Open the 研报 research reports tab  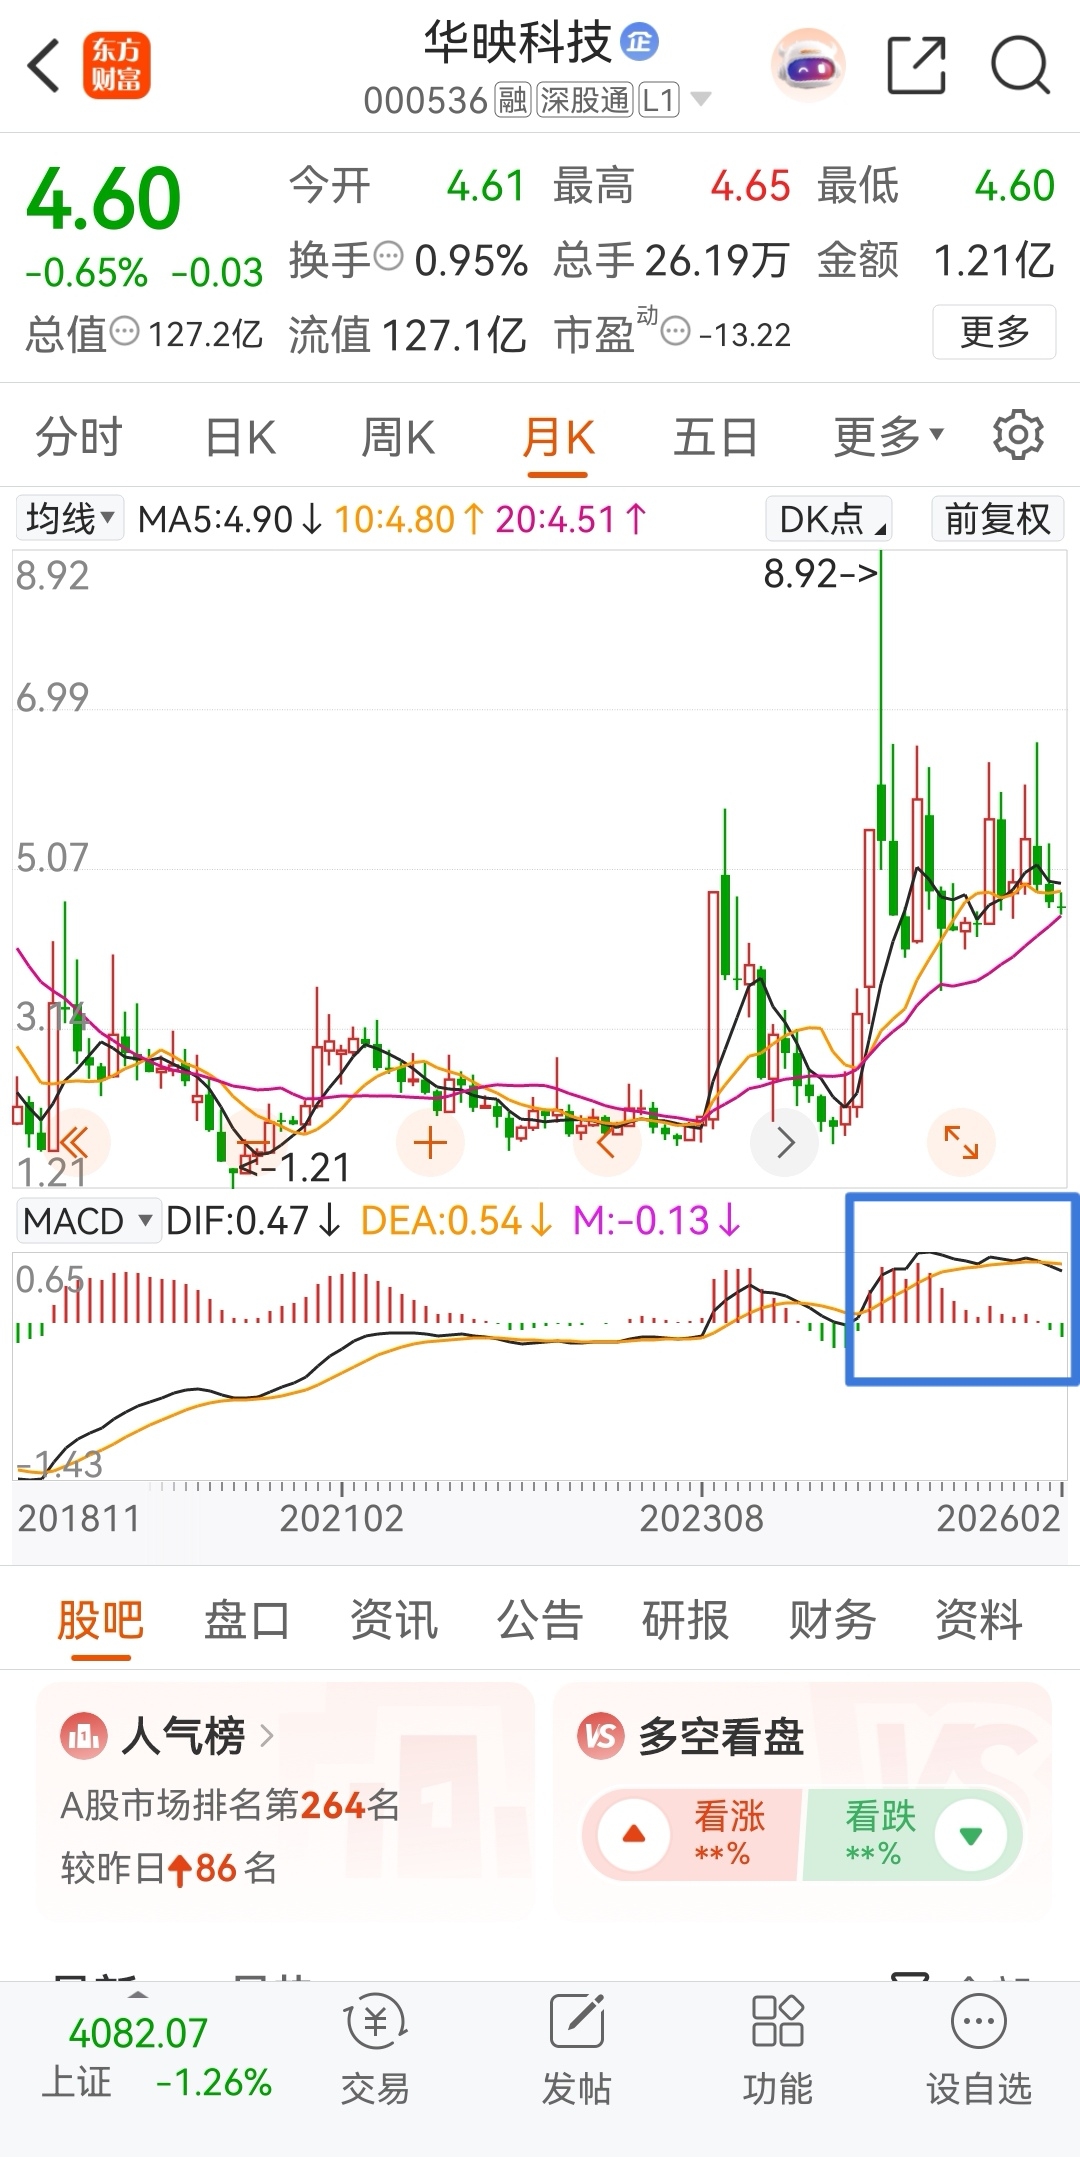coord(685,1619)
